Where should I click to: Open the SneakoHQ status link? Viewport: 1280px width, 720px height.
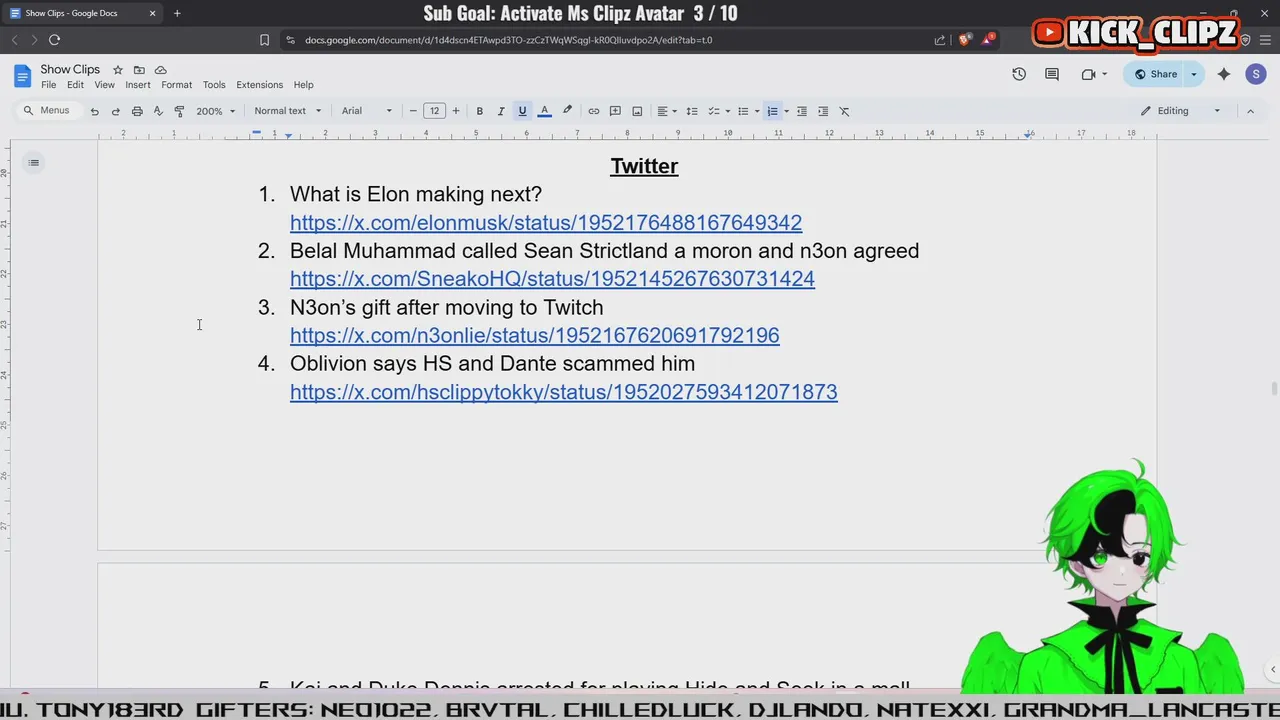(552, 279)
